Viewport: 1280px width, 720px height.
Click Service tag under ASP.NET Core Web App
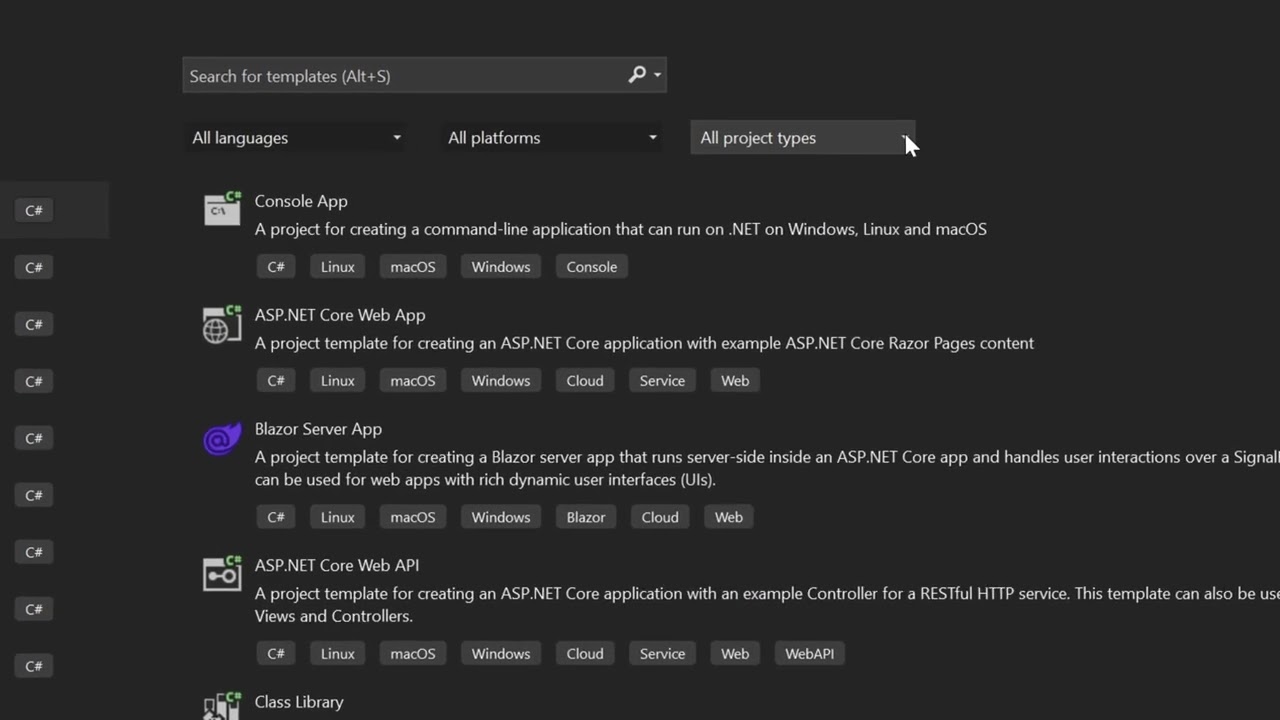[x=662, y=381]
